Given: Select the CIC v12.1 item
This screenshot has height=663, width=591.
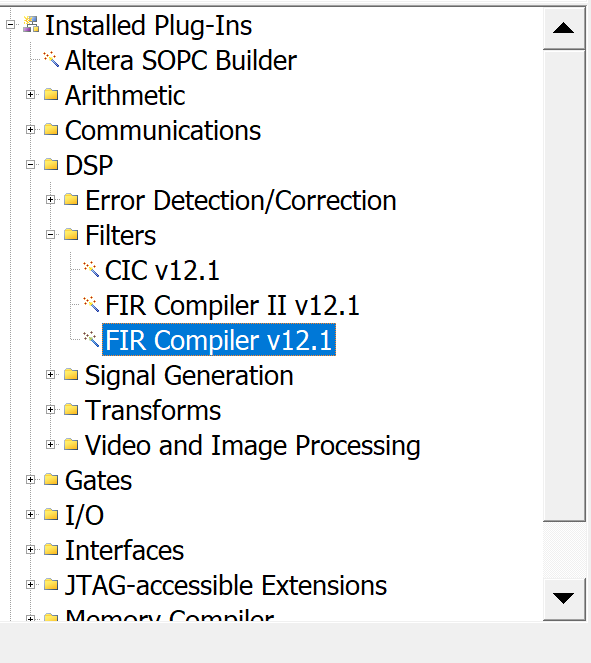Looking at the screenshot, I should pos(162,270).
